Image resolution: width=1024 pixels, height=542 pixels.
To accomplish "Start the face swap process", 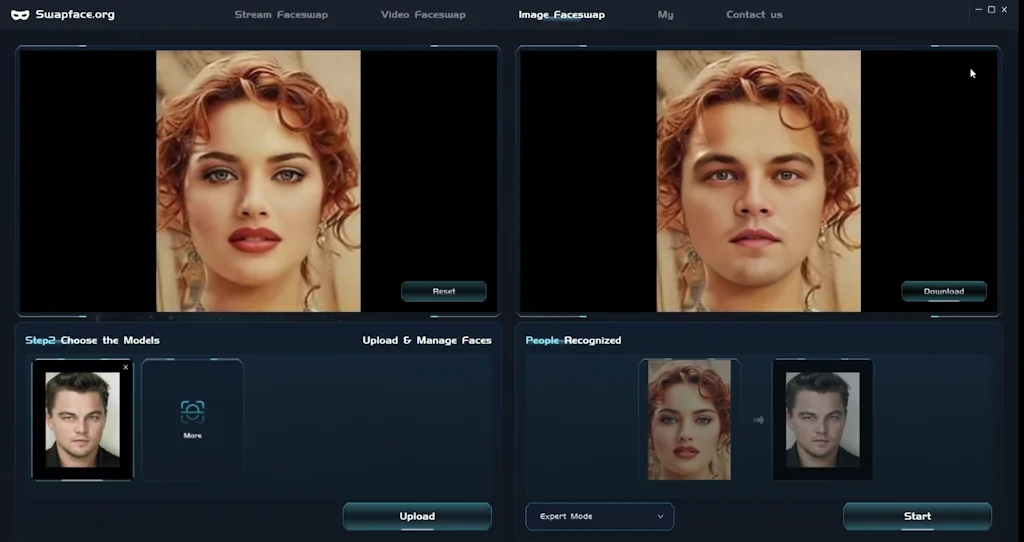I will tap(917, 516).
